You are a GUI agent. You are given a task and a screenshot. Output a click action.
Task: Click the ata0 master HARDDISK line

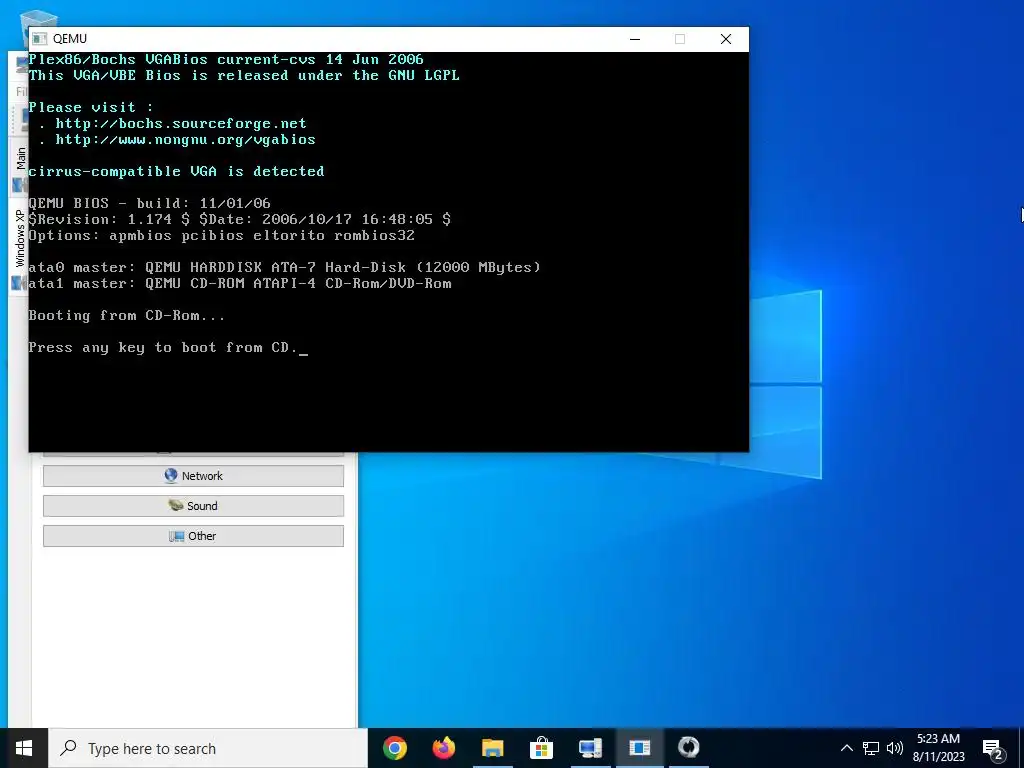pyautogui.click(x=285, y=267)
